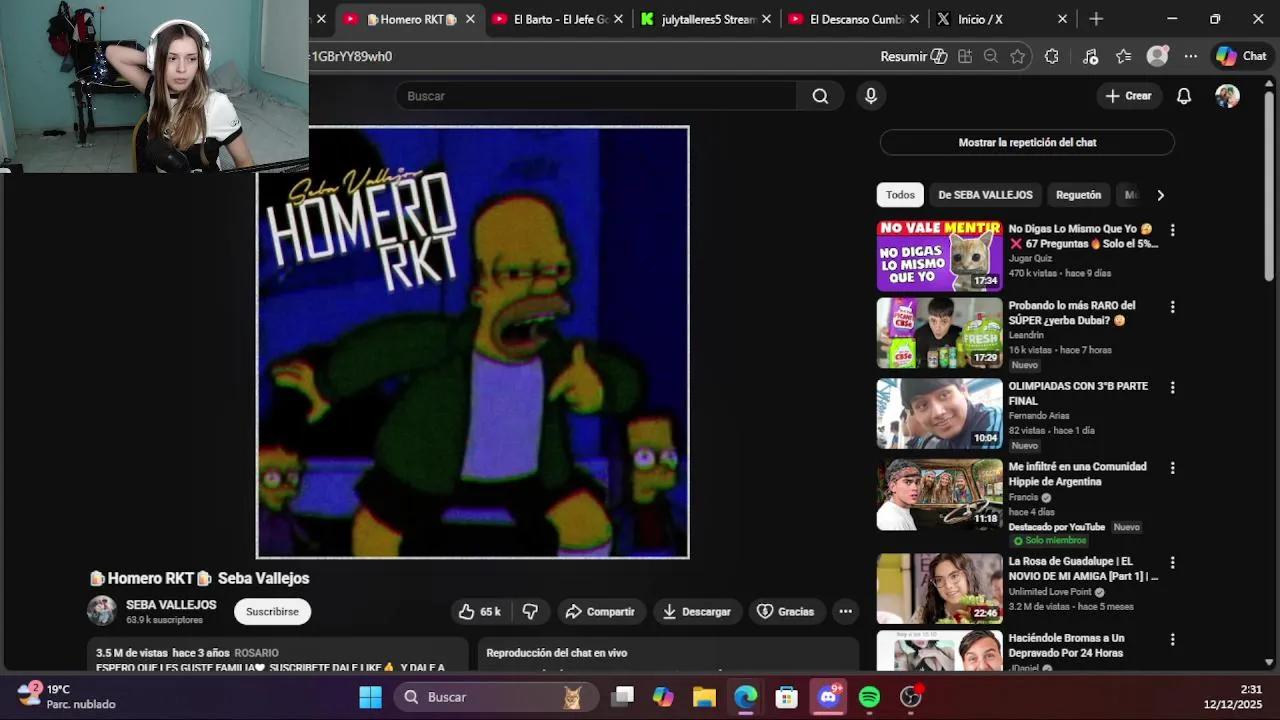Enable the Regueton topic chip

pos(1078,194)
